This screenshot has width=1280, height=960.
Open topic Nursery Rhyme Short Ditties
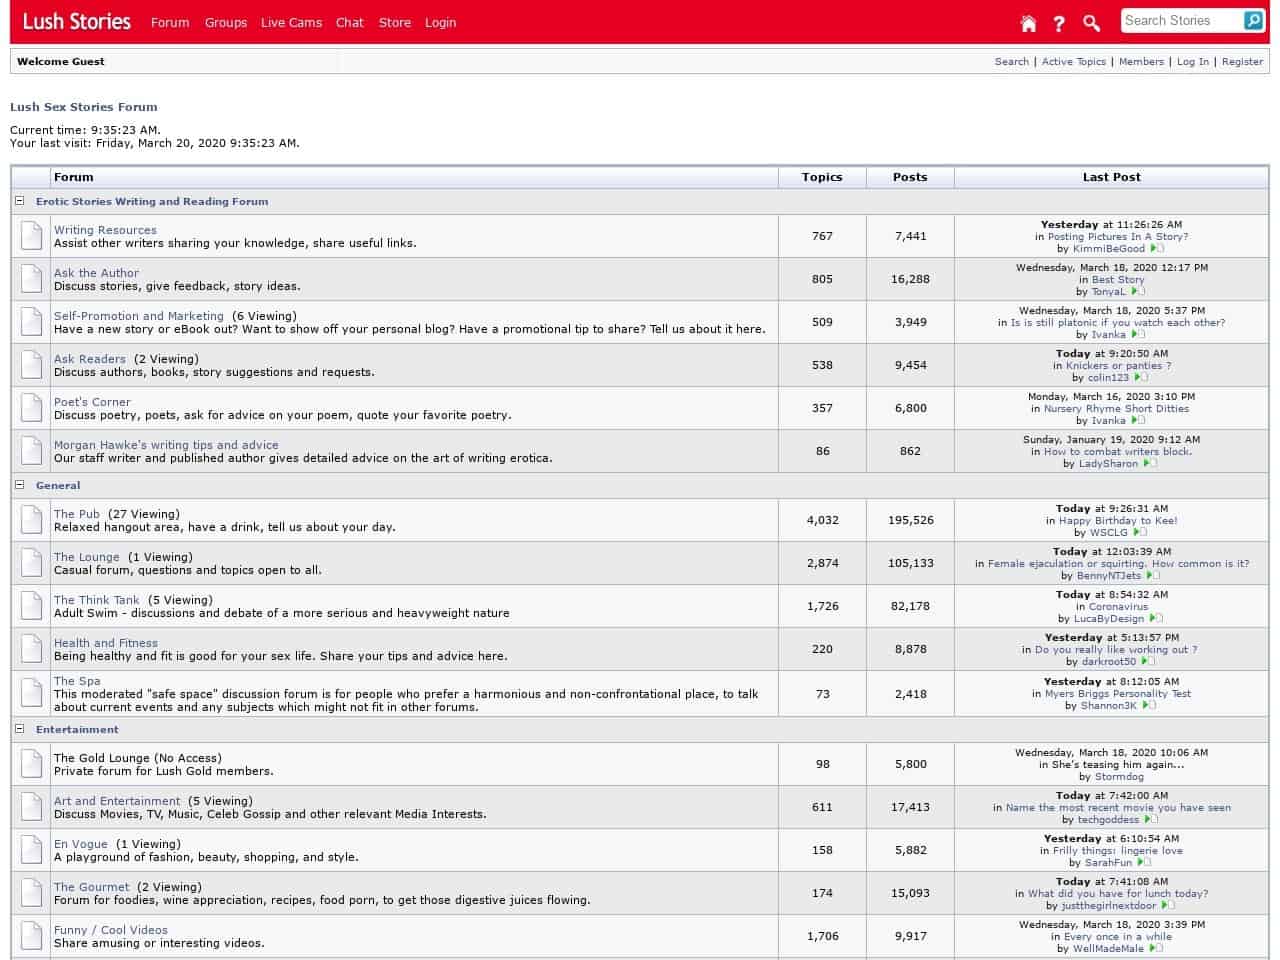[1116, 408]
